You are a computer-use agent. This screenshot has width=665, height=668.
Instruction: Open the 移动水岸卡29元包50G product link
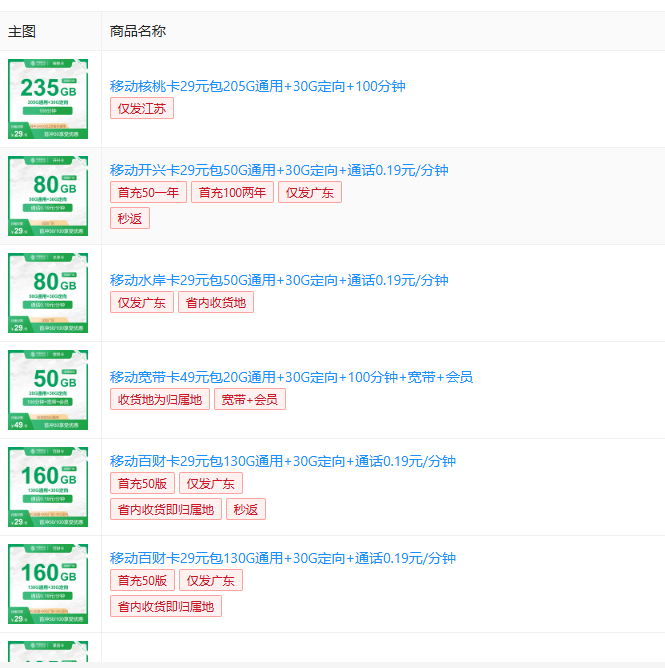(x=279, y=280)
